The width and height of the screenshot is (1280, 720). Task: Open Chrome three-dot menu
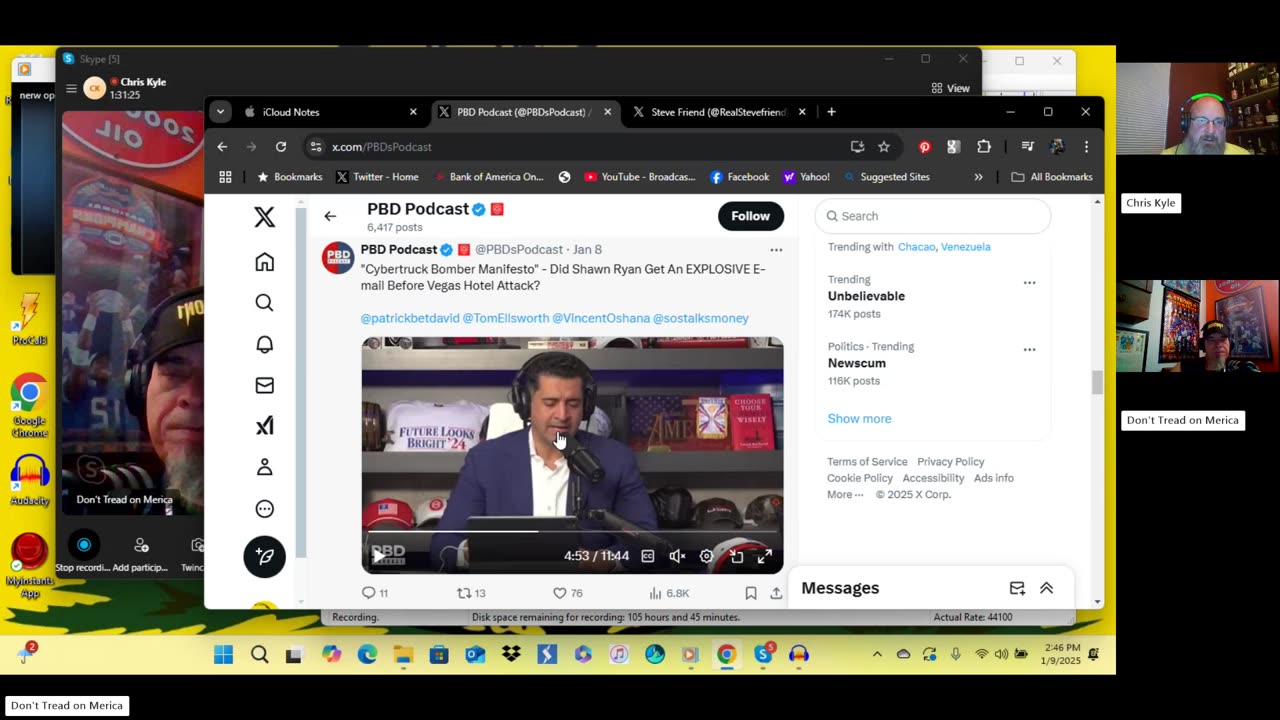(1086, 147)
